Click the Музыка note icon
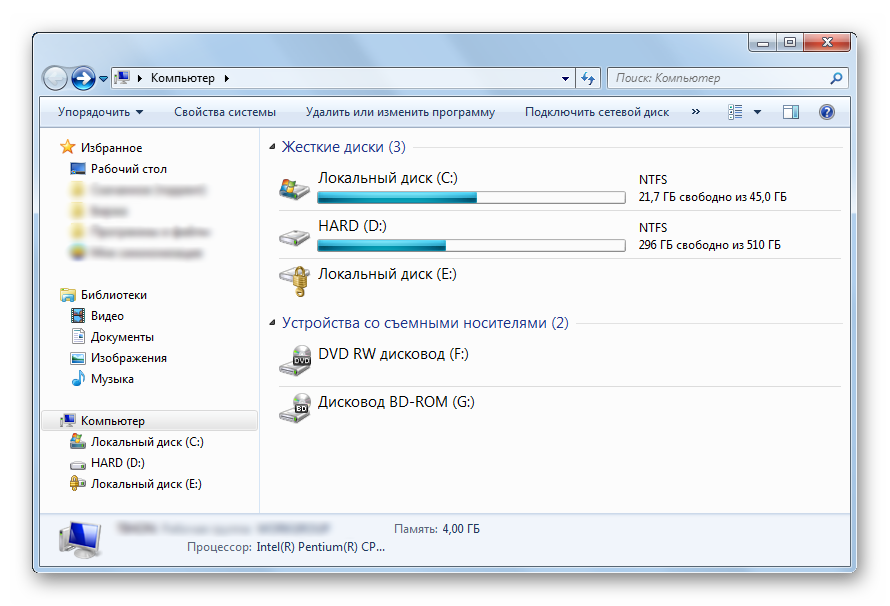Screen dimensions: 890x606 tap(78, 378)
